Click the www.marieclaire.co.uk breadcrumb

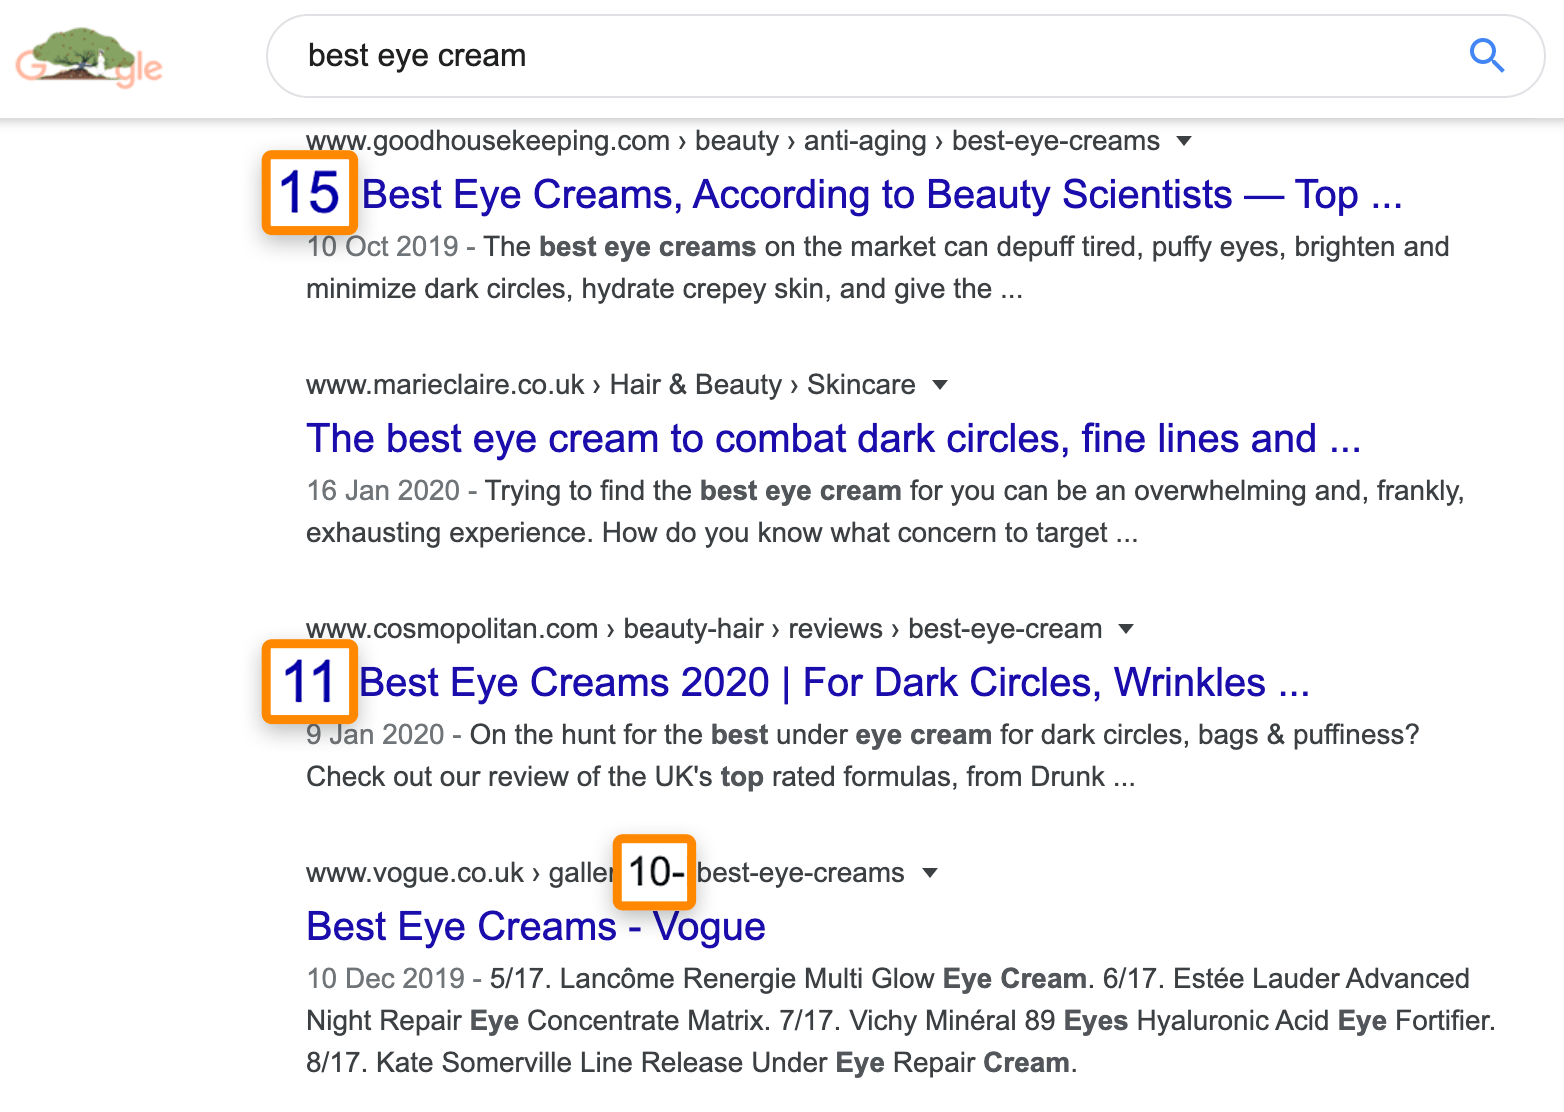(x=445, y=384)
